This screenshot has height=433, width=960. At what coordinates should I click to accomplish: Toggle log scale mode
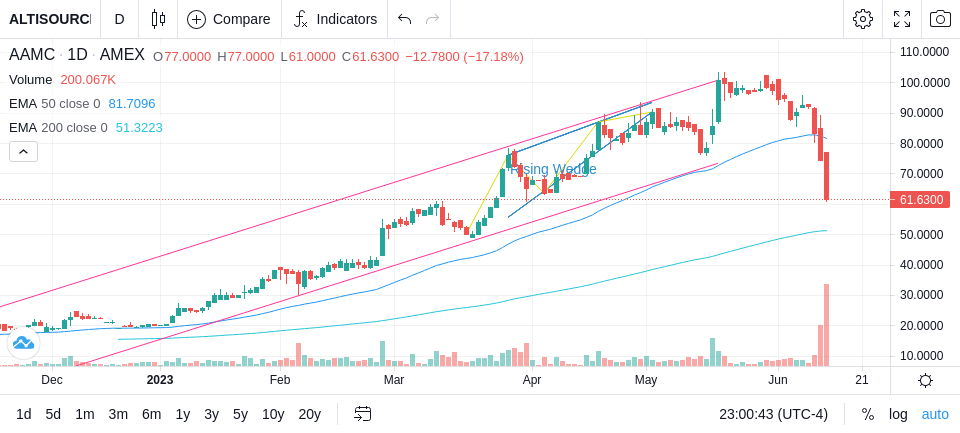(898, 414)
